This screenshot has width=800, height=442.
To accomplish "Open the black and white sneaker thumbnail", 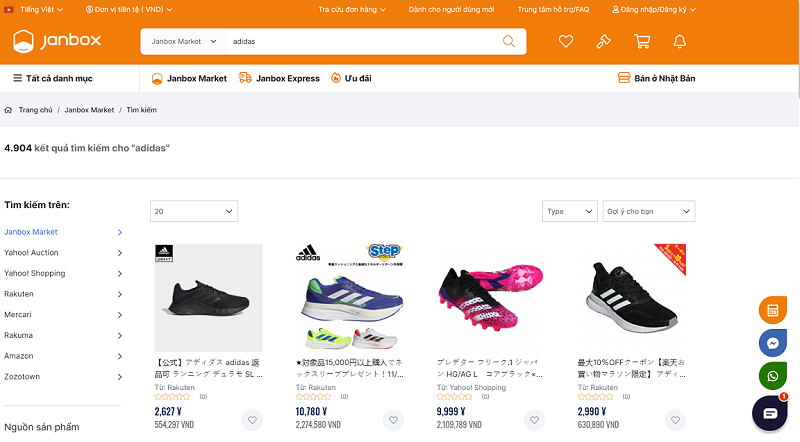I will pos(632,298).
